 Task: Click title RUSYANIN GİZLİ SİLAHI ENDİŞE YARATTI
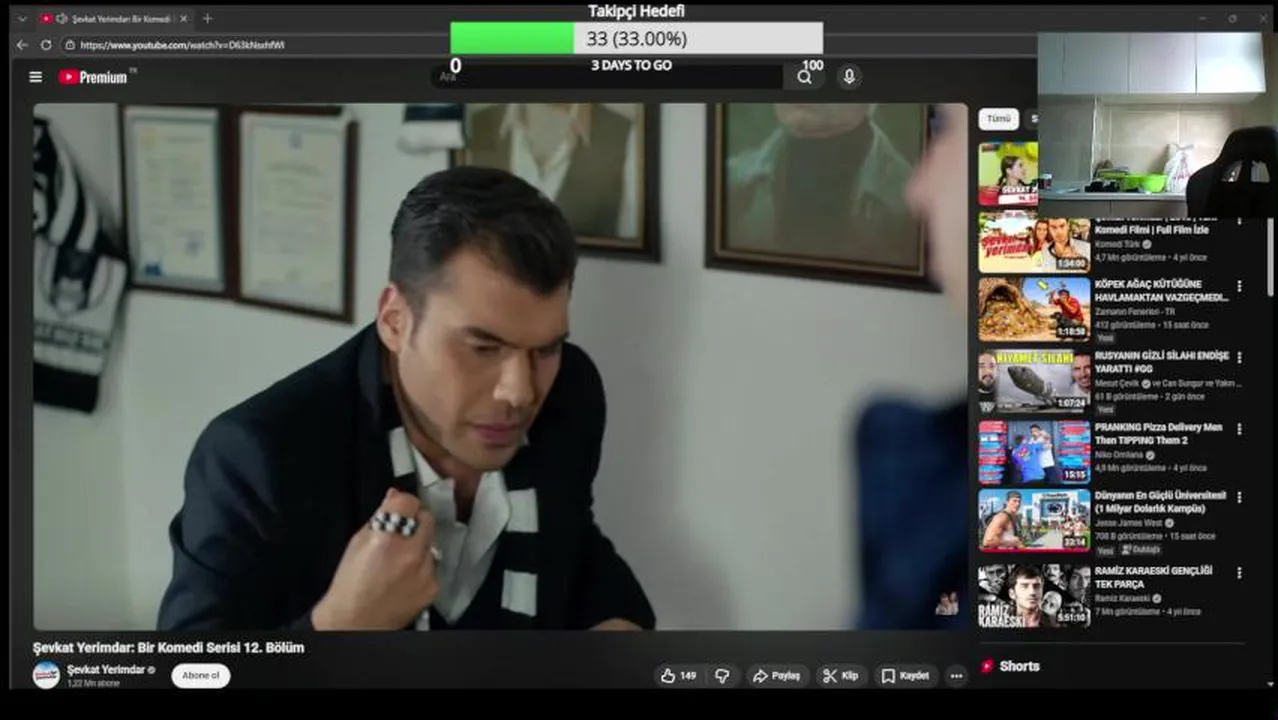(1161, 362)
